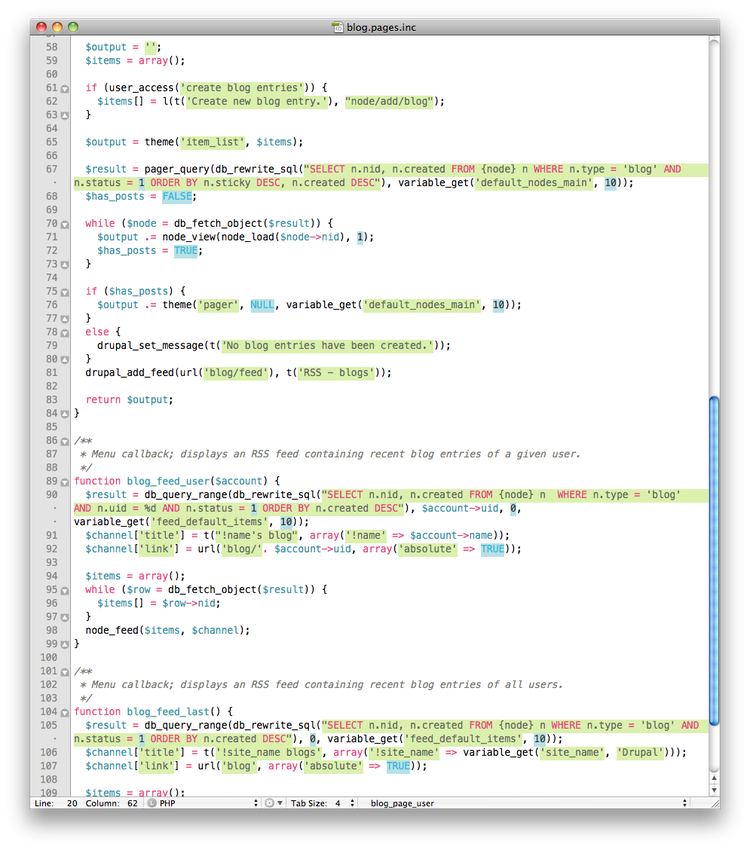Collapse the doc comment fold at line 86
750x850 pixels.
coord(64,441)
